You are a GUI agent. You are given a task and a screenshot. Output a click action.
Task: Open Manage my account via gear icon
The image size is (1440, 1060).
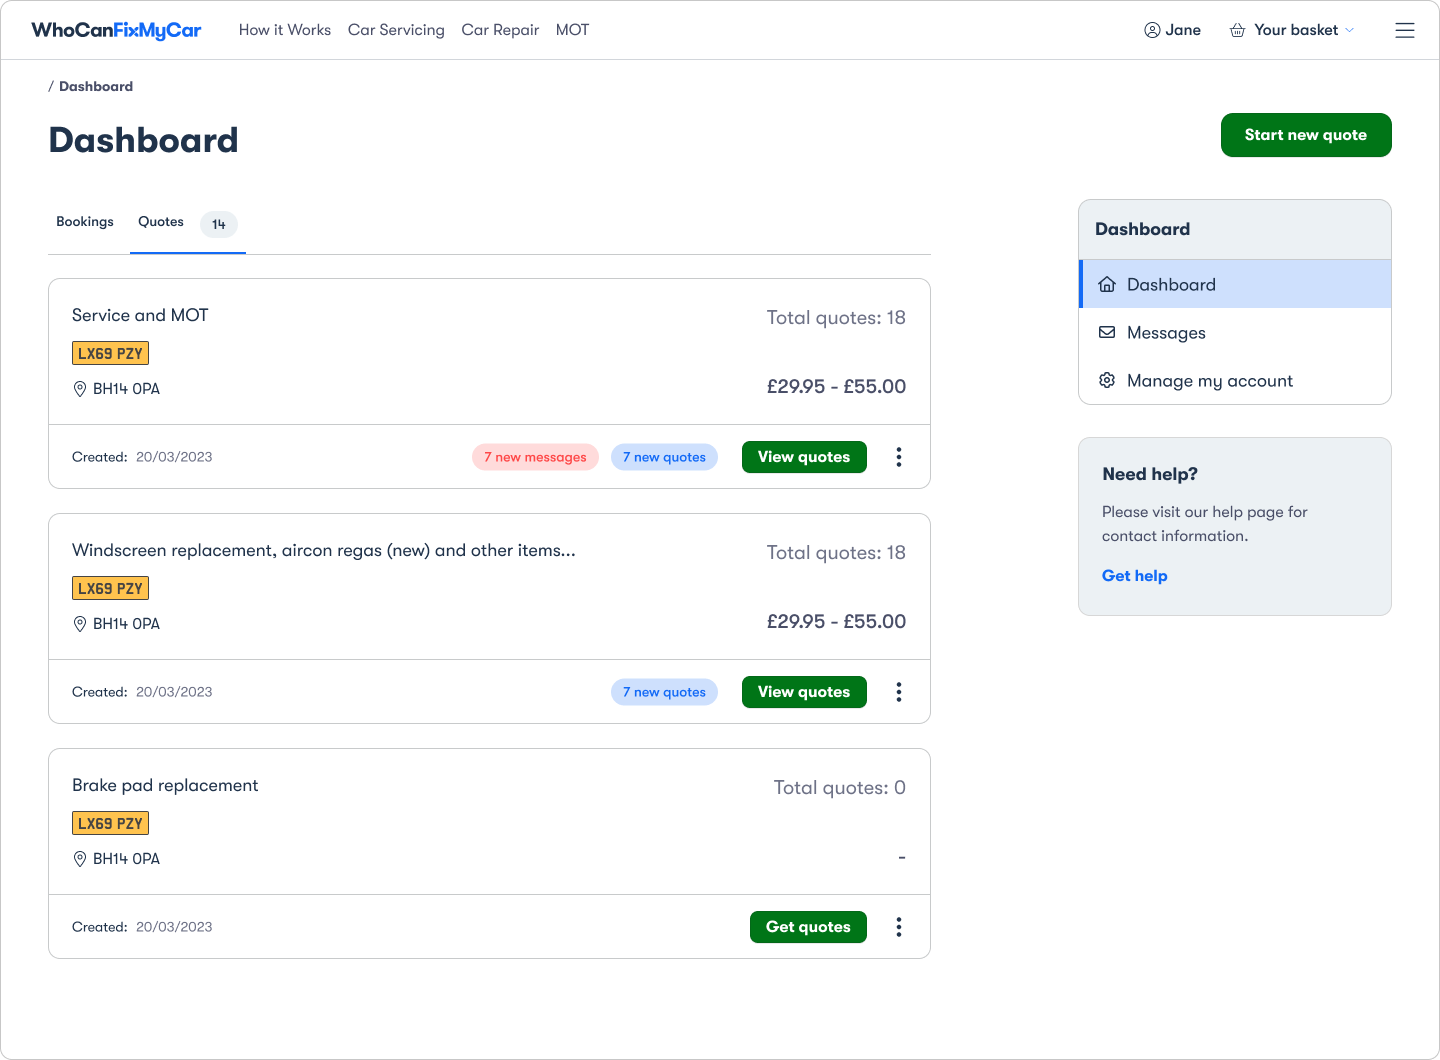click(1107, 380)
